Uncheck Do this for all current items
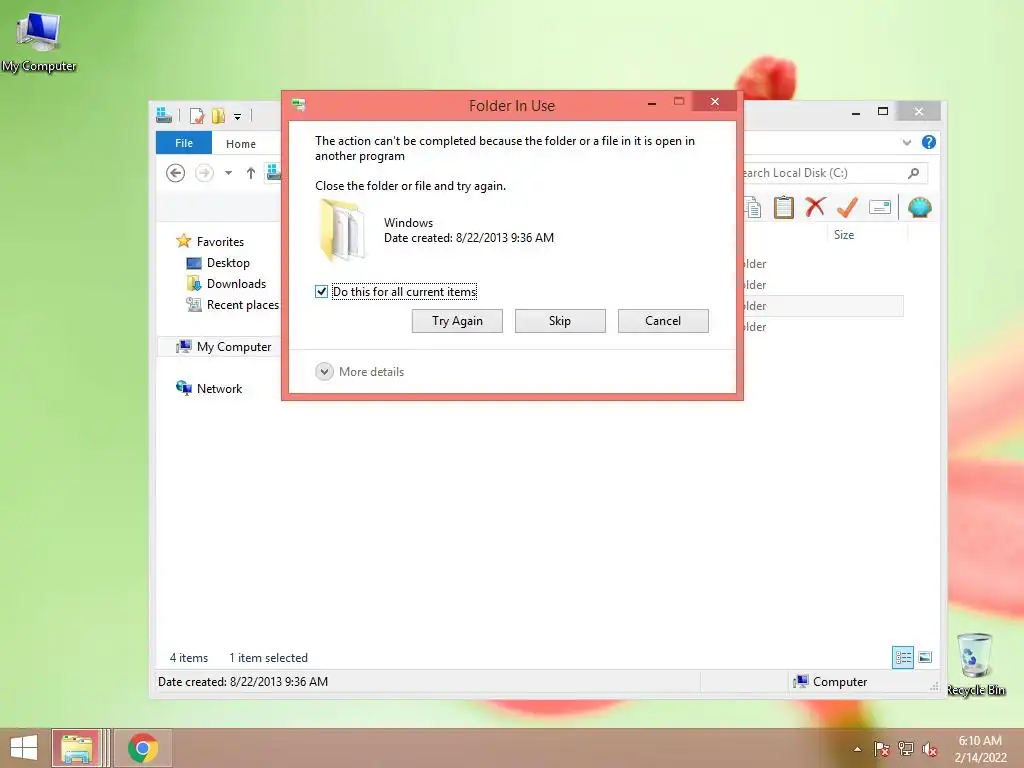 tap(321, 291)
